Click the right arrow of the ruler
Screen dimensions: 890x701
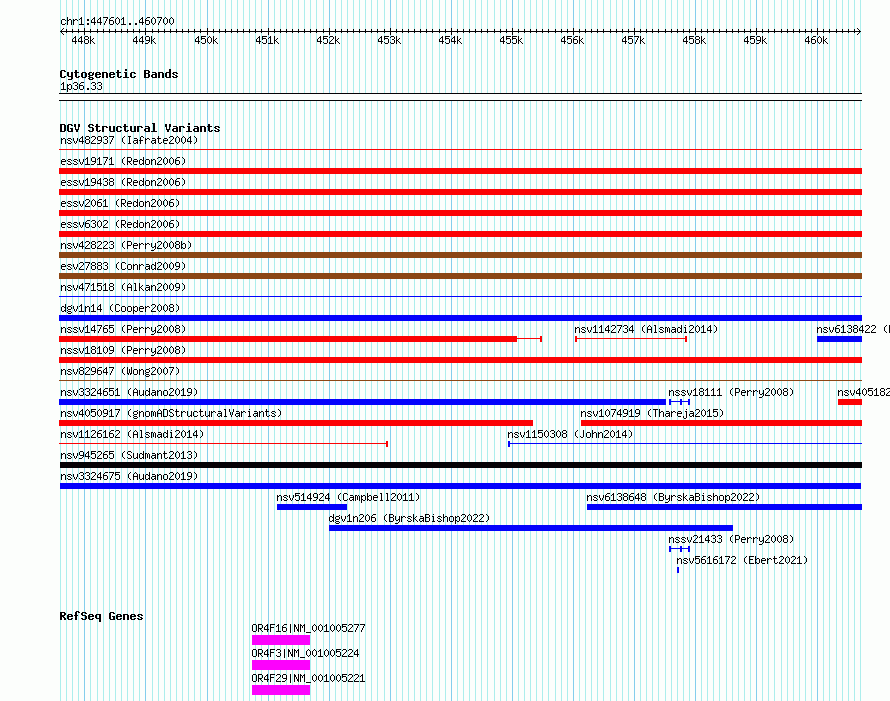pos(859,31)
